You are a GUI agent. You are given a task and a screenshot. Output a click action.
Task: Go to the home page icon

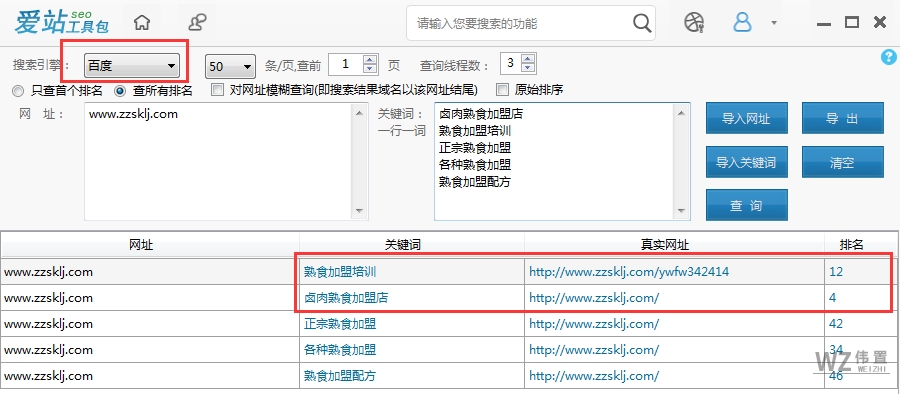pos(142,22)
